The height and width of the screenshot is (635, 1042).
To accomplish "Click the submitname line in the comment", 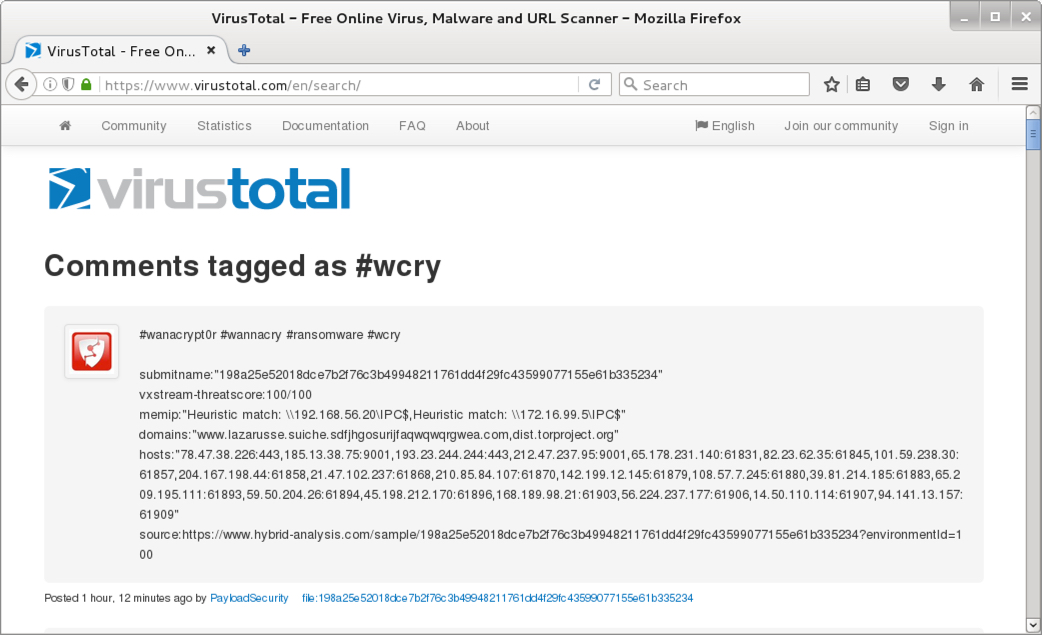I will pos(401,375).
